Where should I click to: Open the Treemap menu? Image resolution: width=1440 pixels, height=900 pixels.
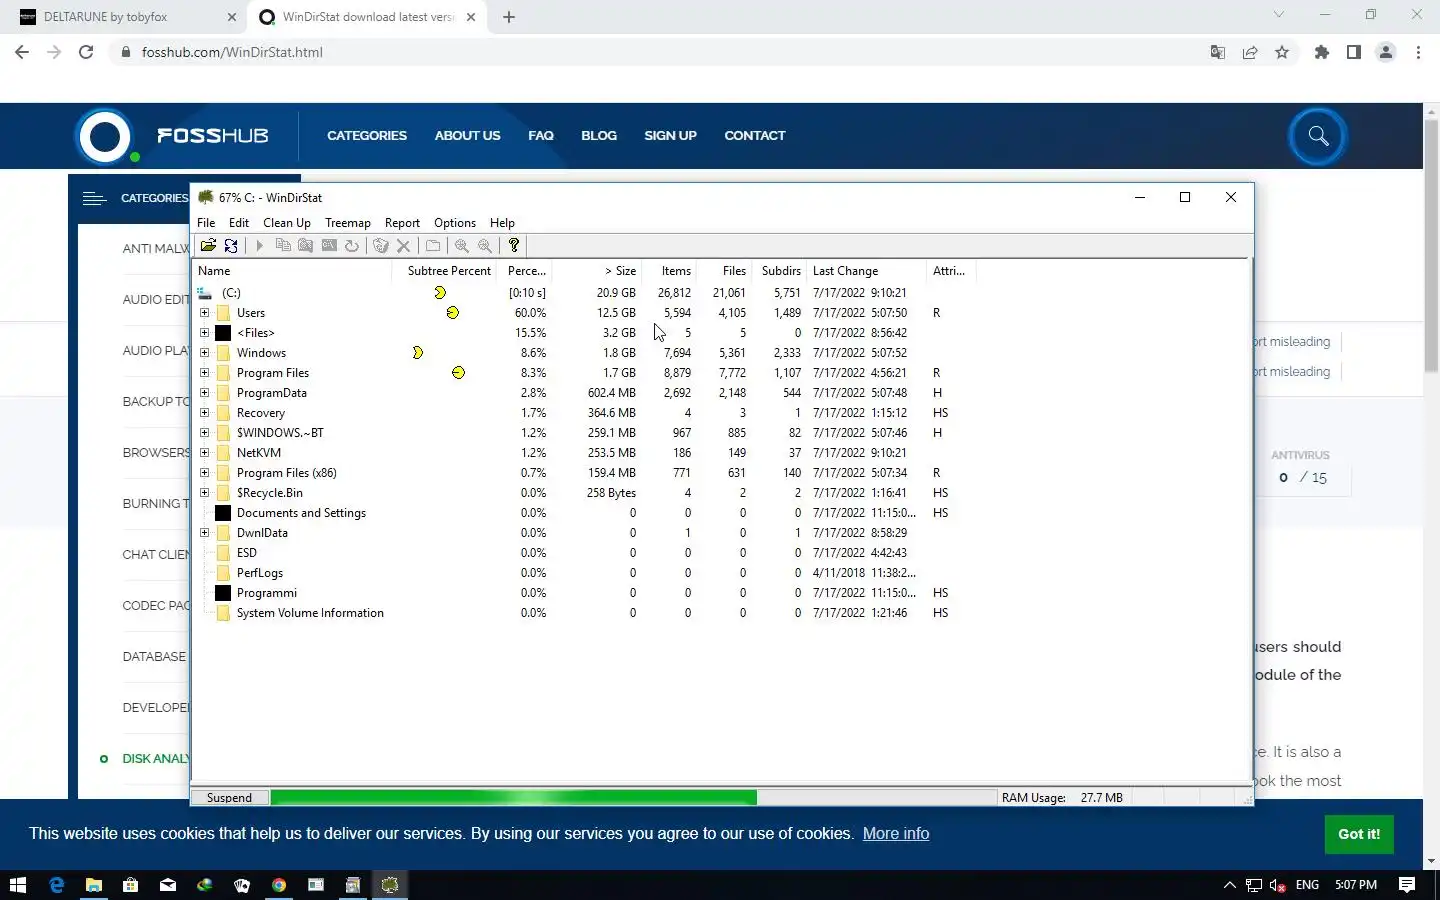(348, 223)
